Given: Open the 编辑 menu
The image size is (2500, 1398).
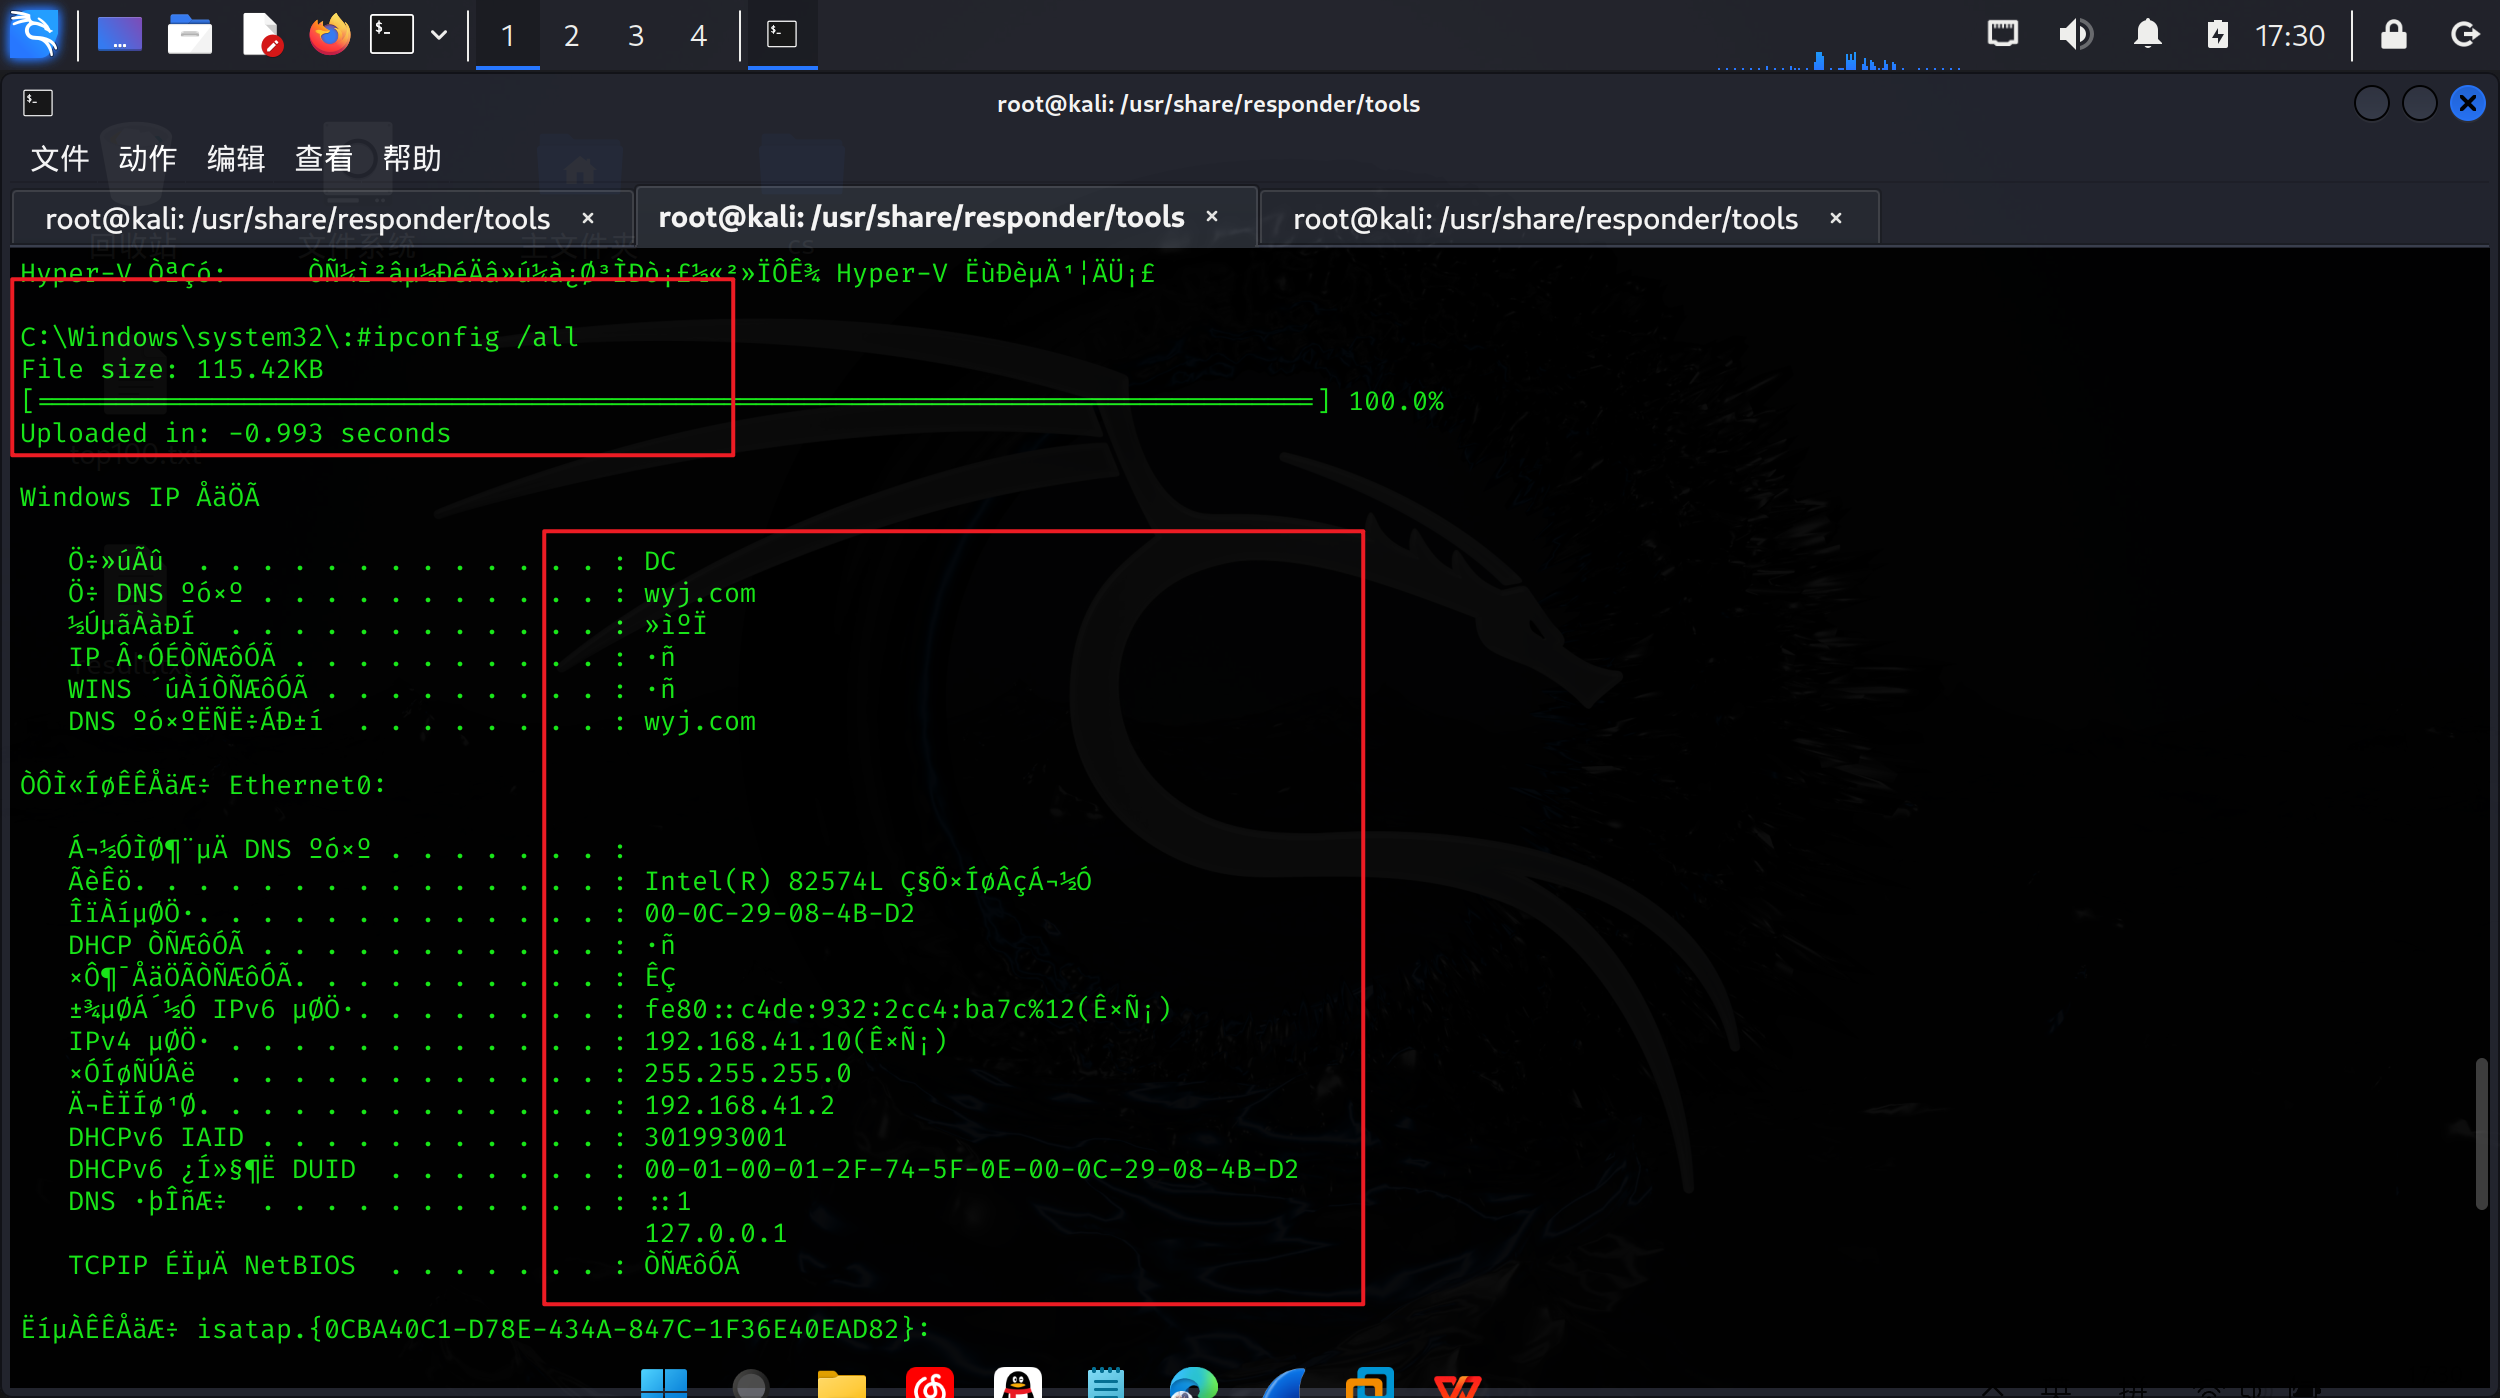Looking at the screenshot, I should click(235, 158).
